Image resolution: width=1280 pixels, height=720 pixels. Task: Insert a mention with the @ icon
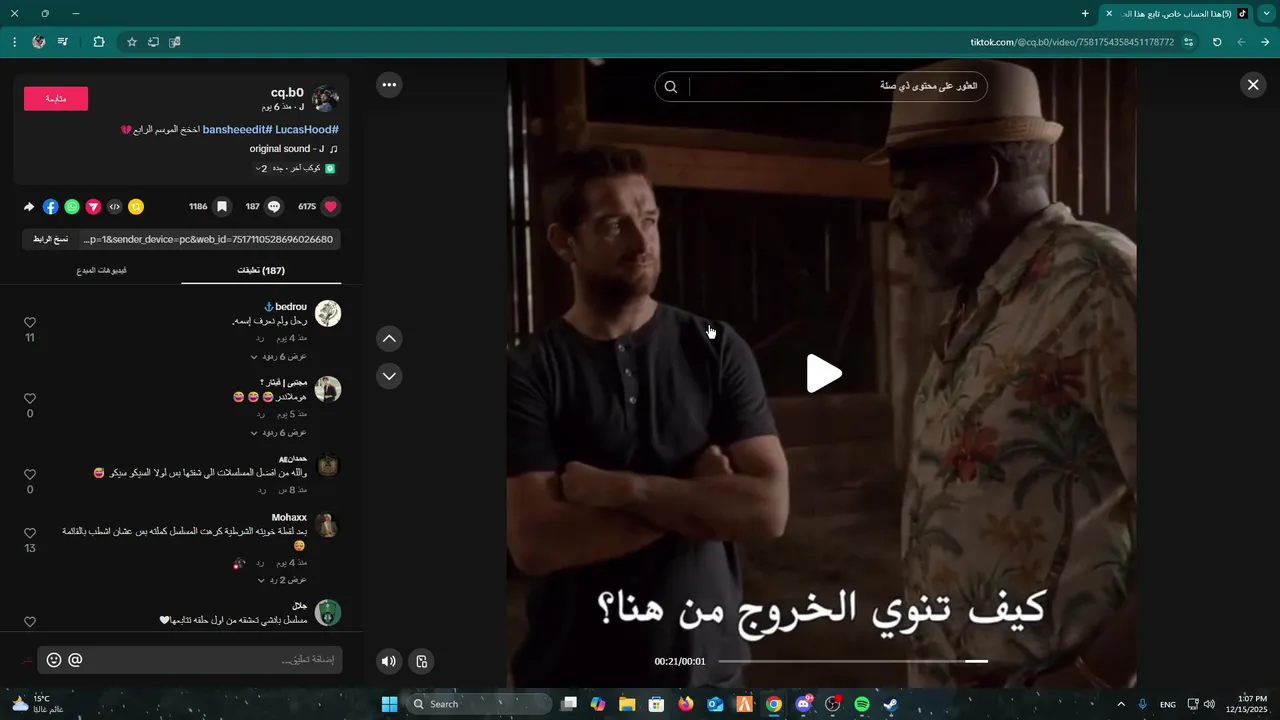(75, 660)
